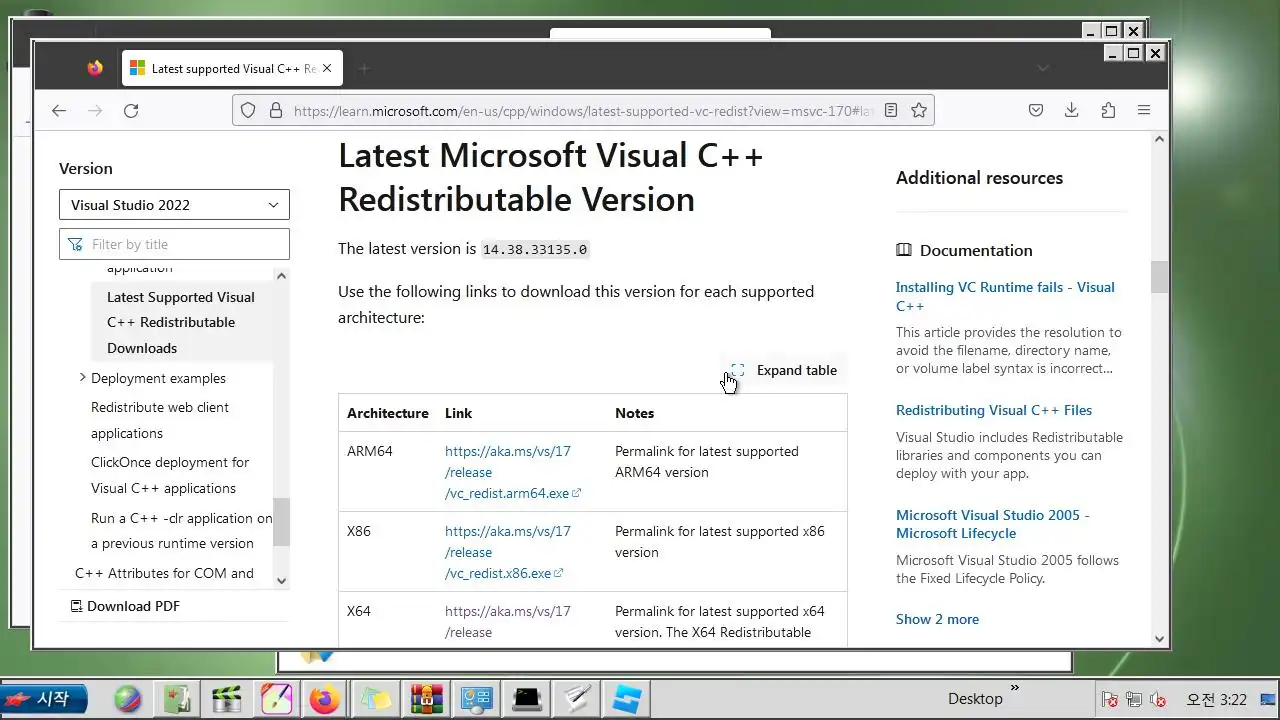This screenshot has height=720, width=1280.
Task: Focus the Filter by title field
Action: point(174,244)
